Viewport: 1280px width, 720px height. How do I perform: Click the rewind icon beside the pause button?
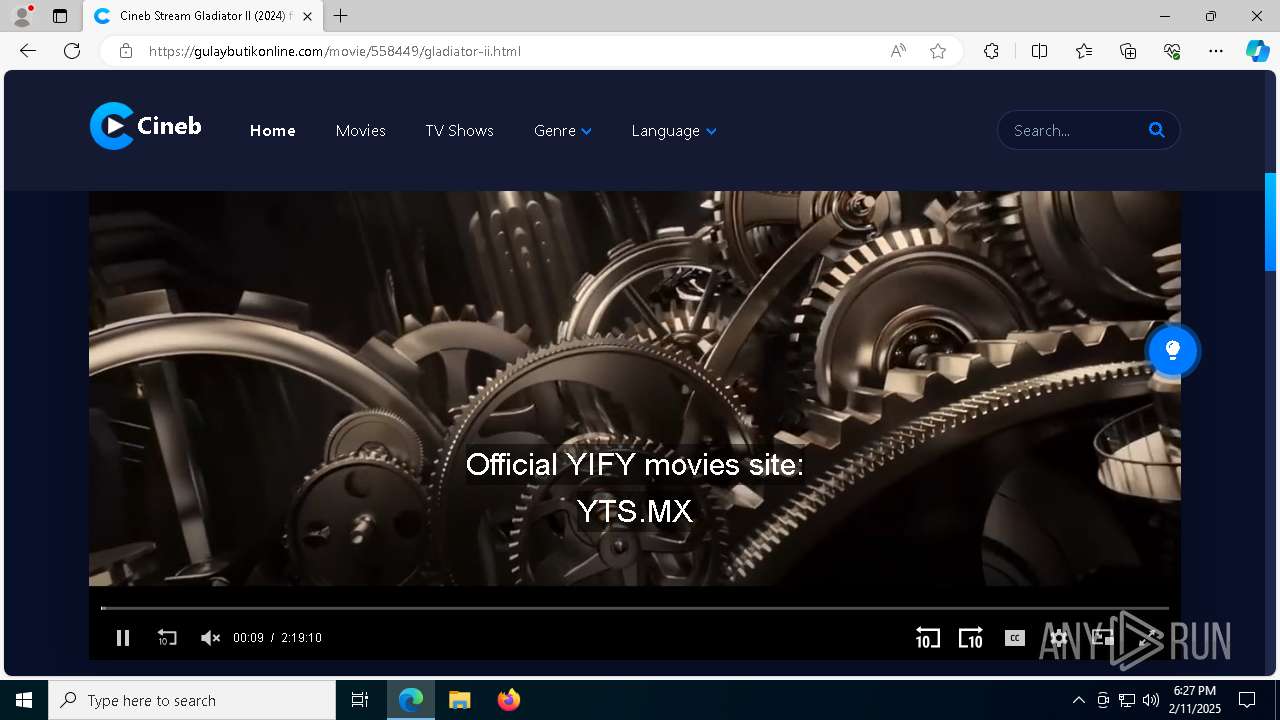point(167,637)
